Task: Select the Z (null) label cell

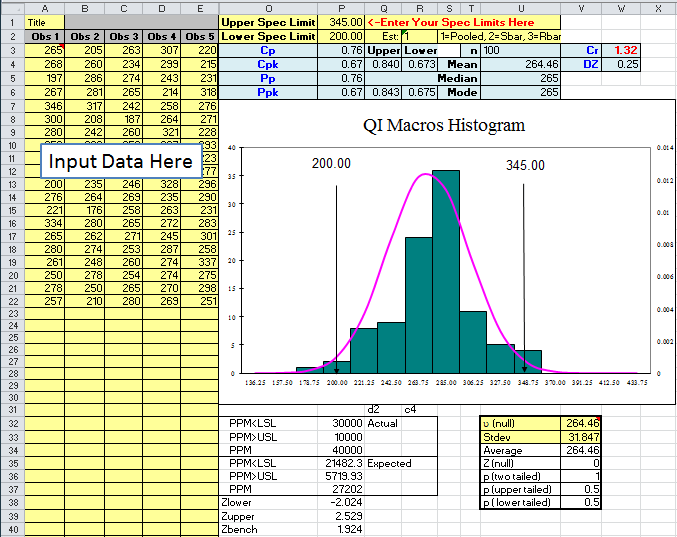Action: 520,463
